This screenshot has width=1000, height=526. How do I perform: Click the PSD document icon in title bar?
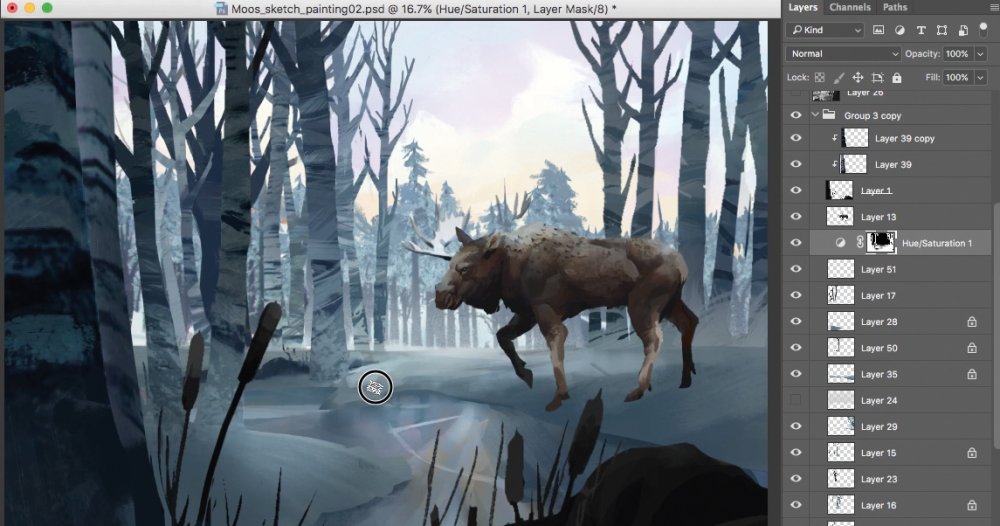click(x=221, y=9)
